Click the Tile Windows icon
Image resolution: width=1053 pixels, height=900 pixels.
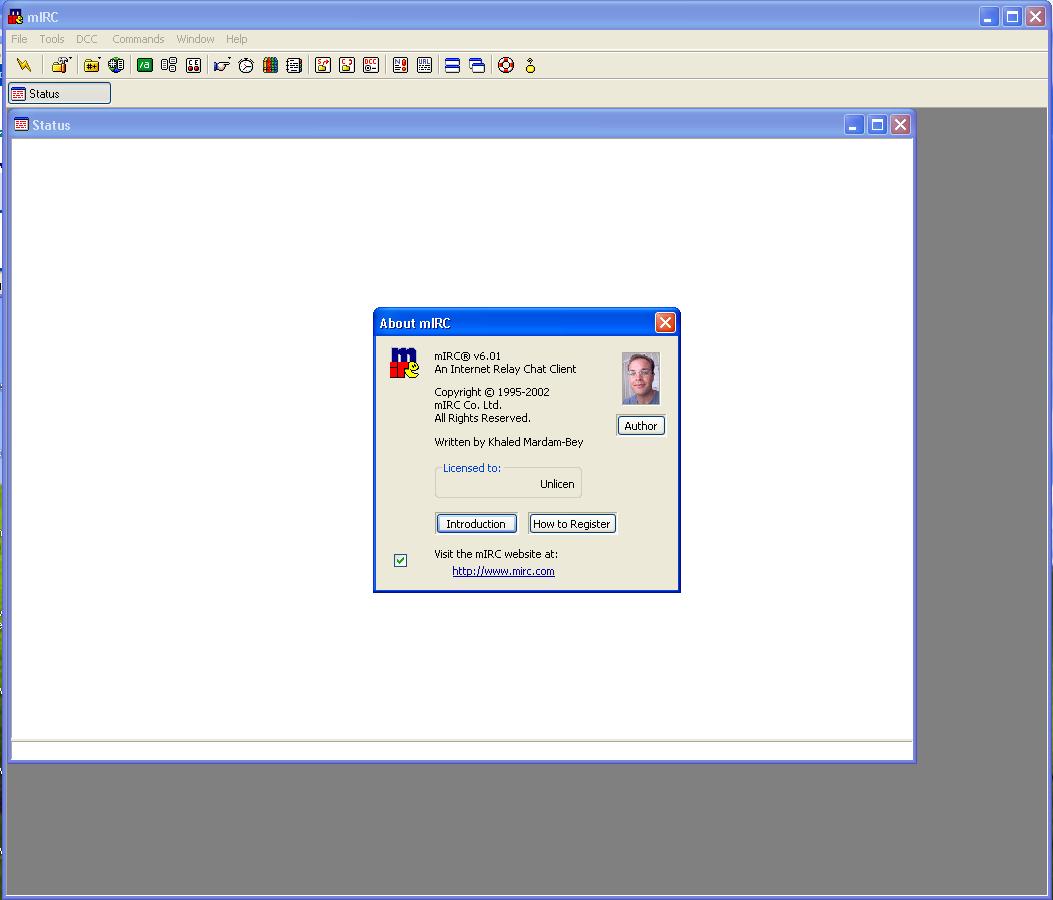453,65
